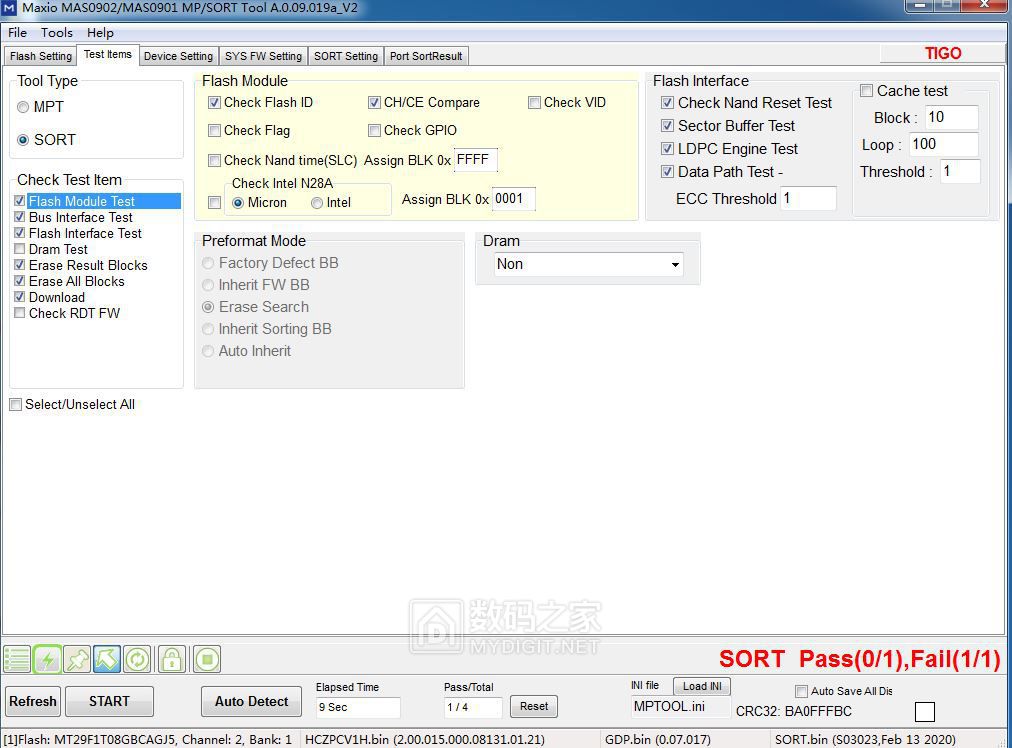The width and height of the screenshot is (1012, 748).
Task: Select the MPT tool type
Action: point(23,107)
